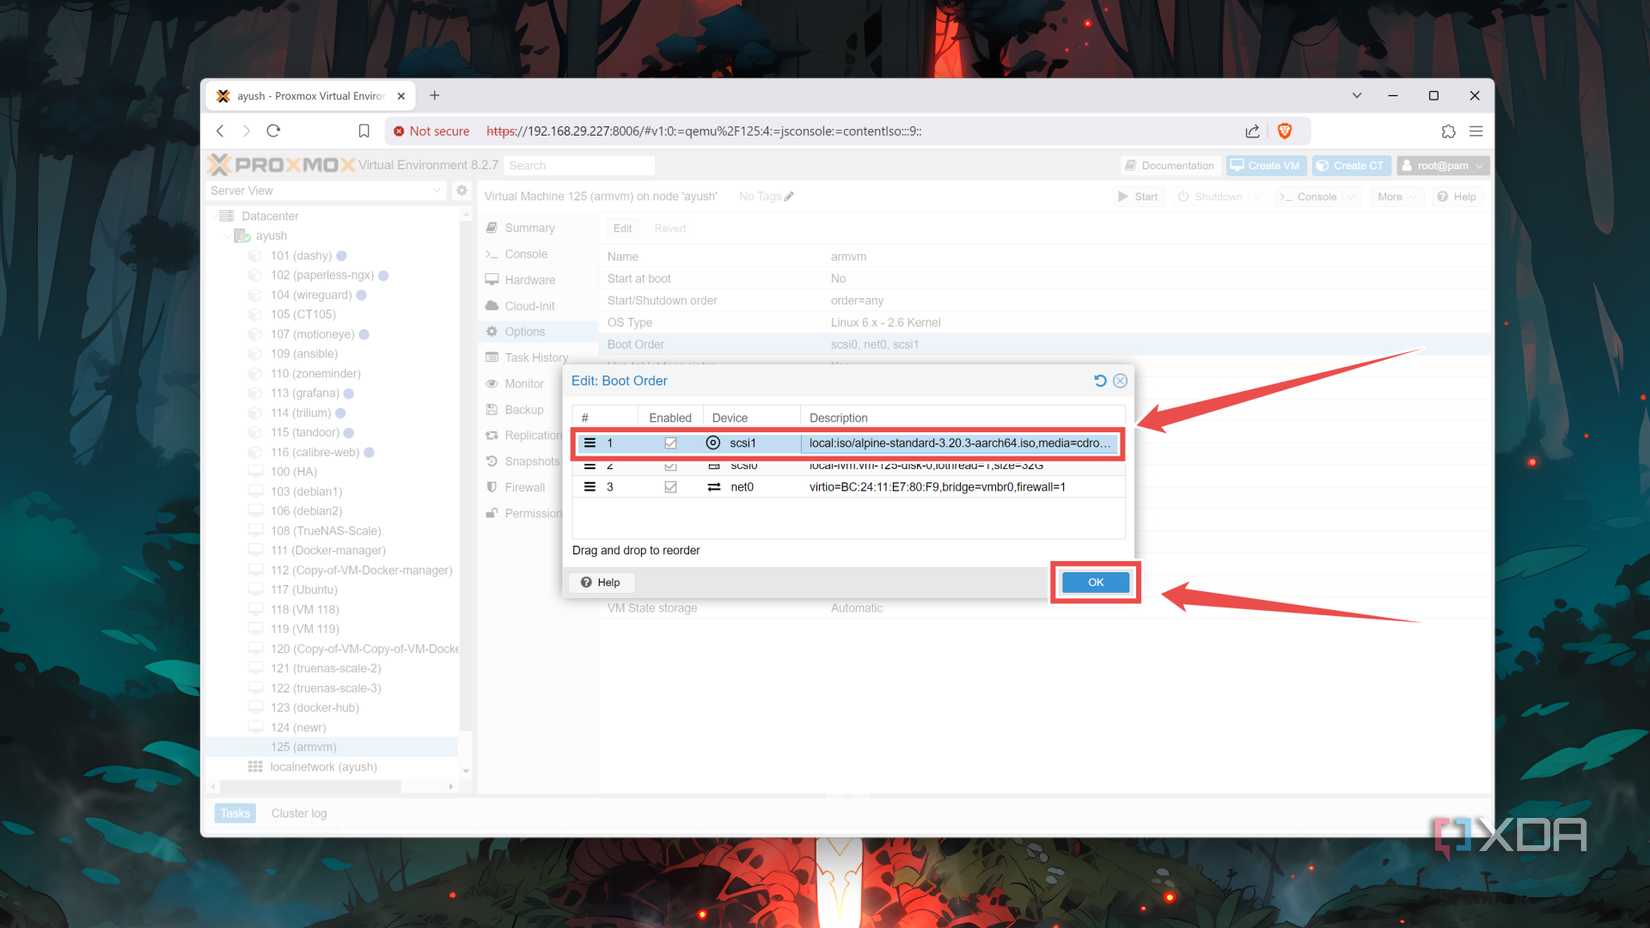Close the Proxmox Virtual Environment tab

pyautogui.click(x=401, y=96)
